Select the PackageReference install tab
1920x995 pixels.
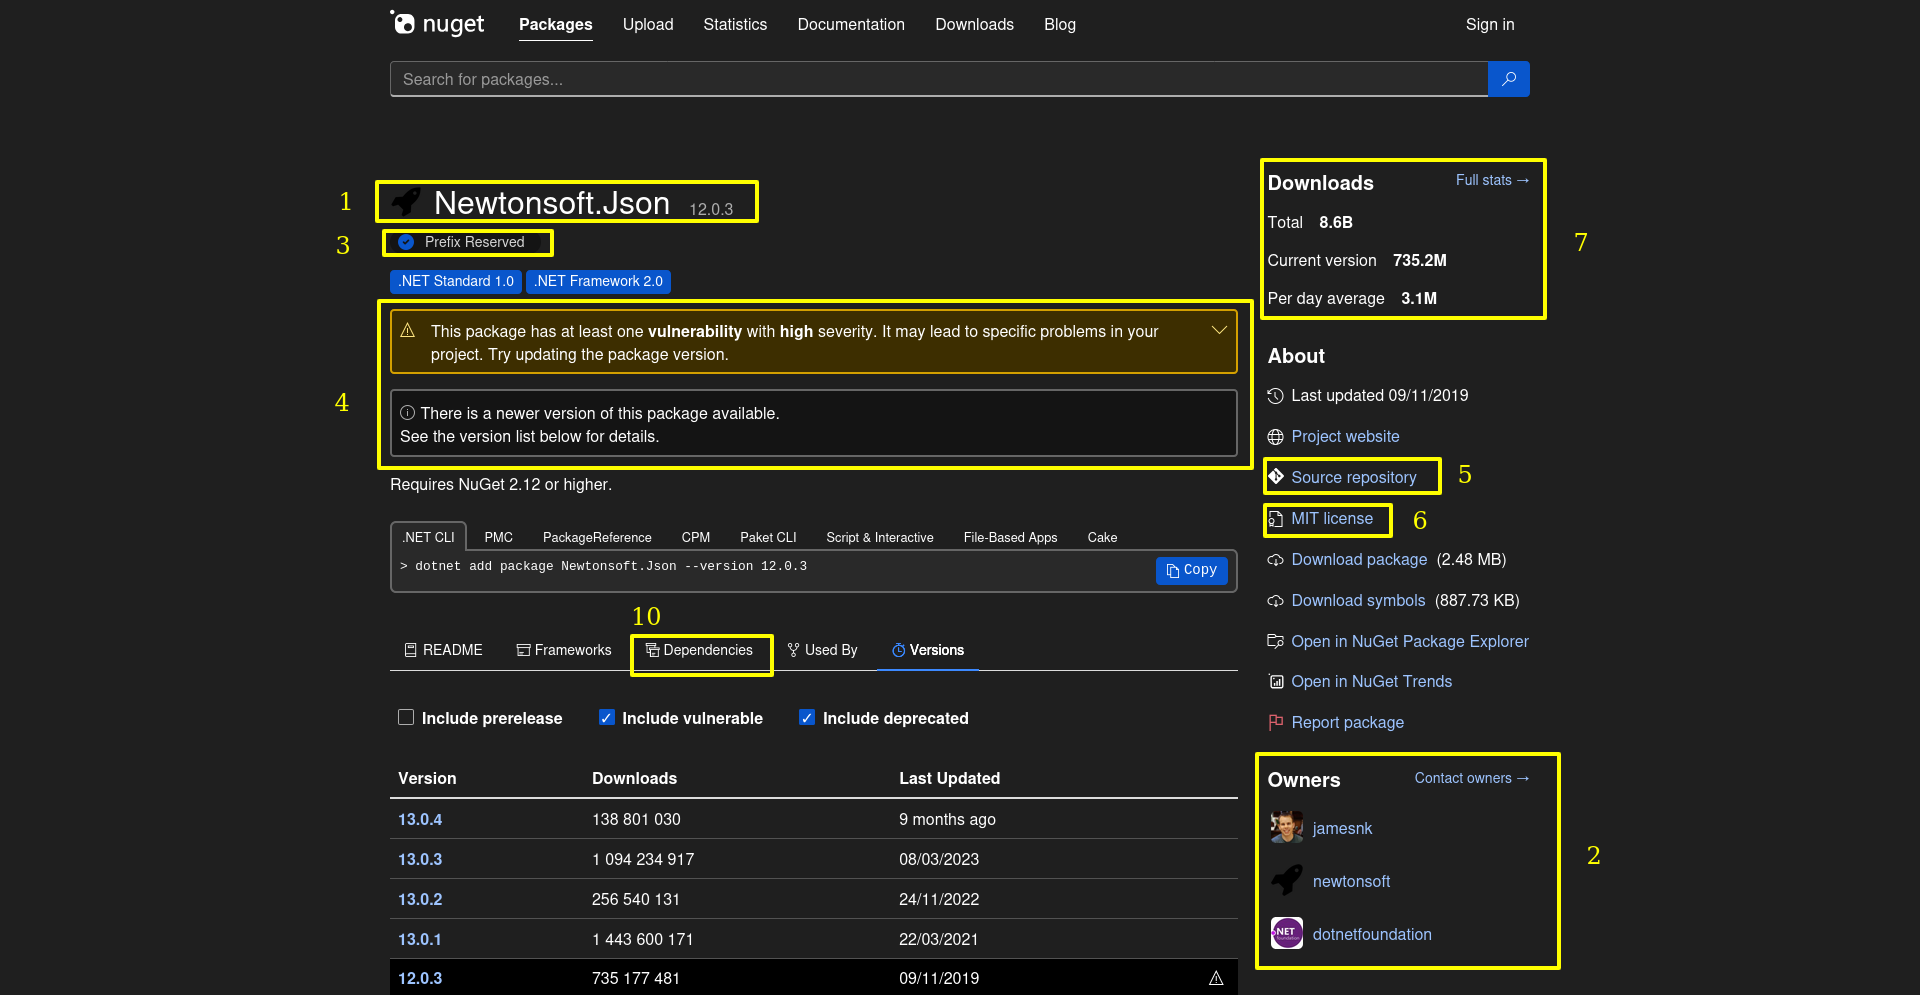(597, 537)
